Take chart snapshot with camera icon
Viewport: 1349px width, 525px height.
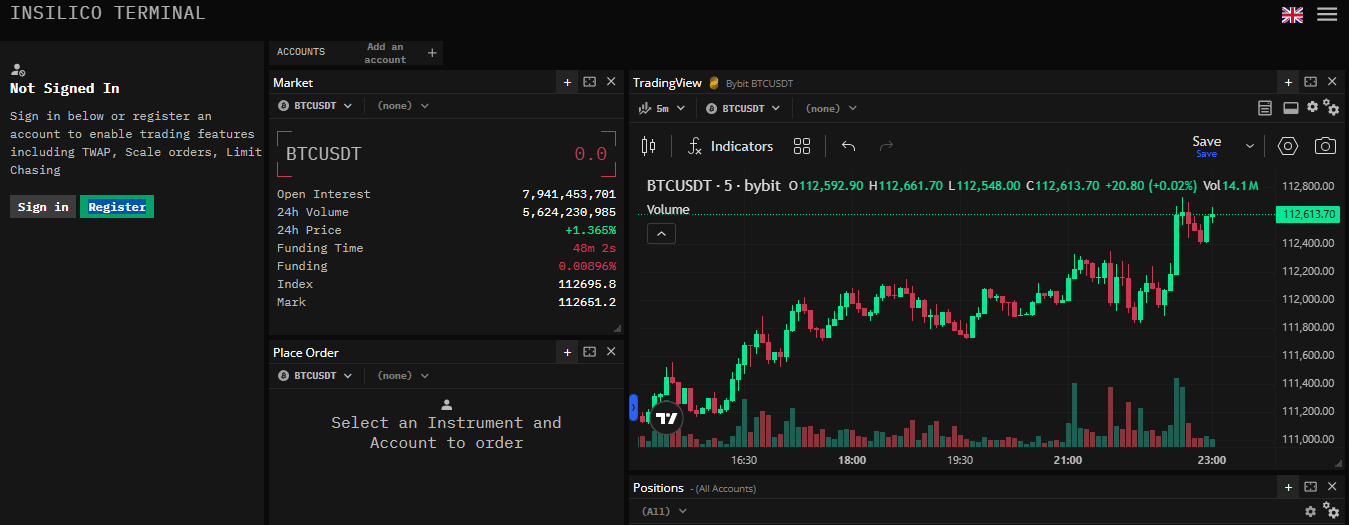pyautogui.click(x=1325, y=146)
